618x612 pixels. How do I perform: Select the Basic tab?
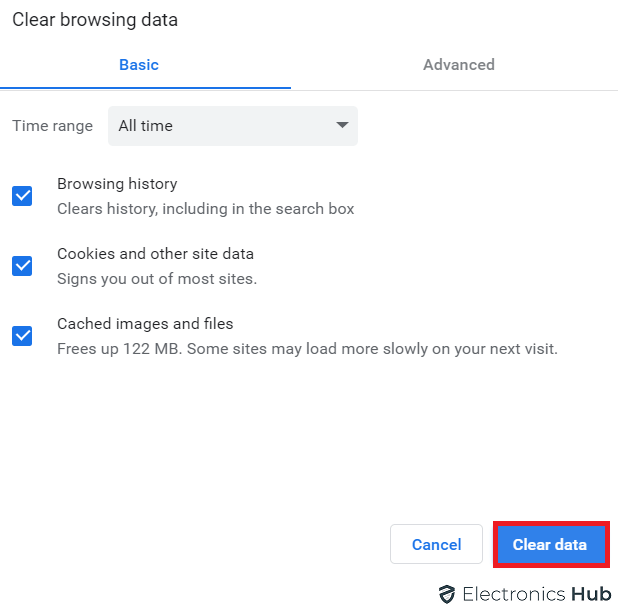coord(139,65)
